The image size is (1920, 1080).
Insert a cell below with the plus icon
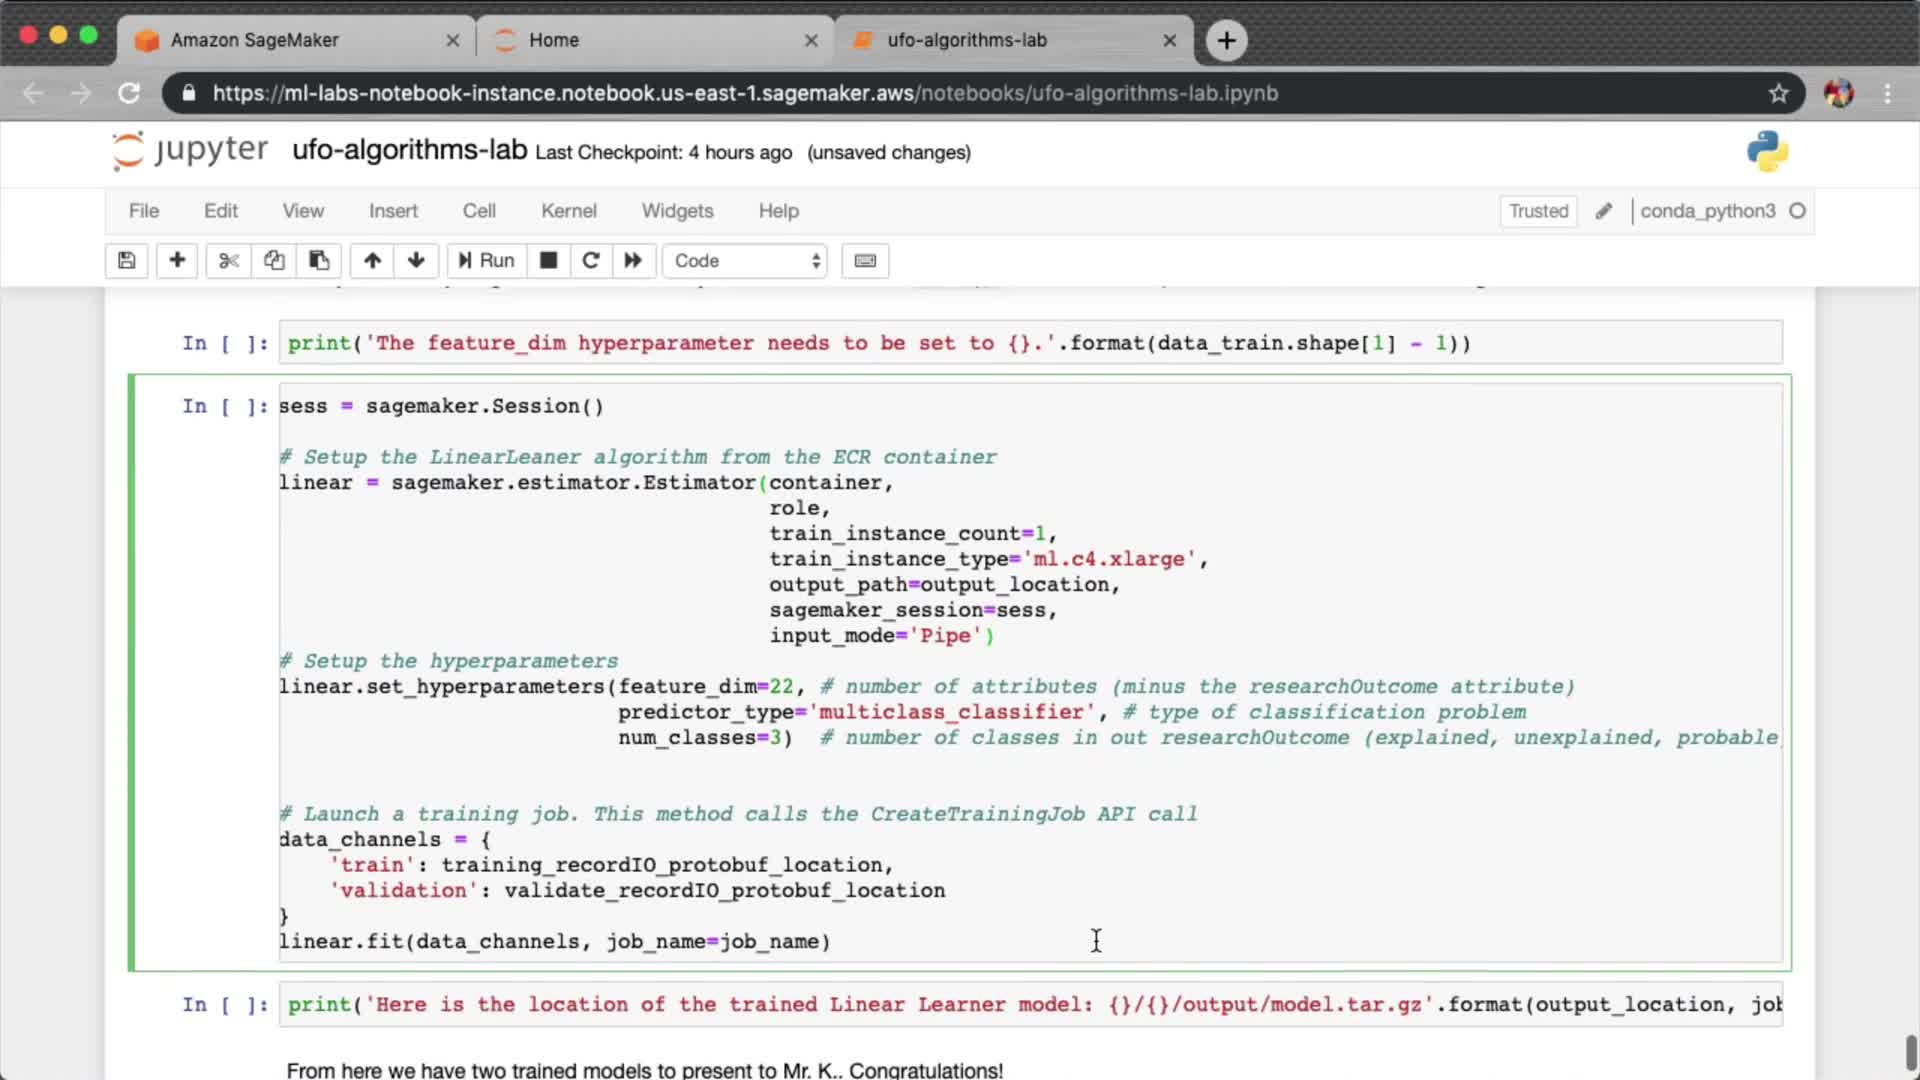click(177, 261)
